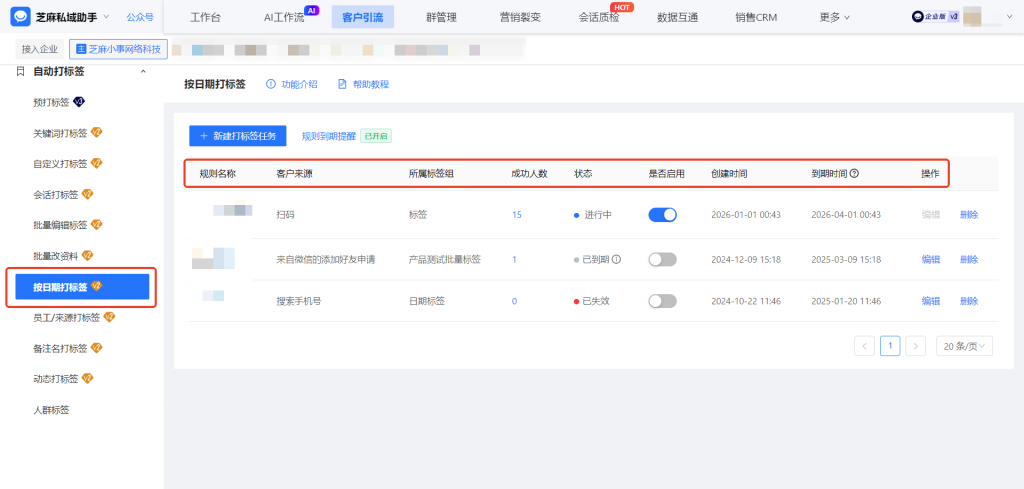
Task: Click the 接入企业 button
Action: [40, 49]
